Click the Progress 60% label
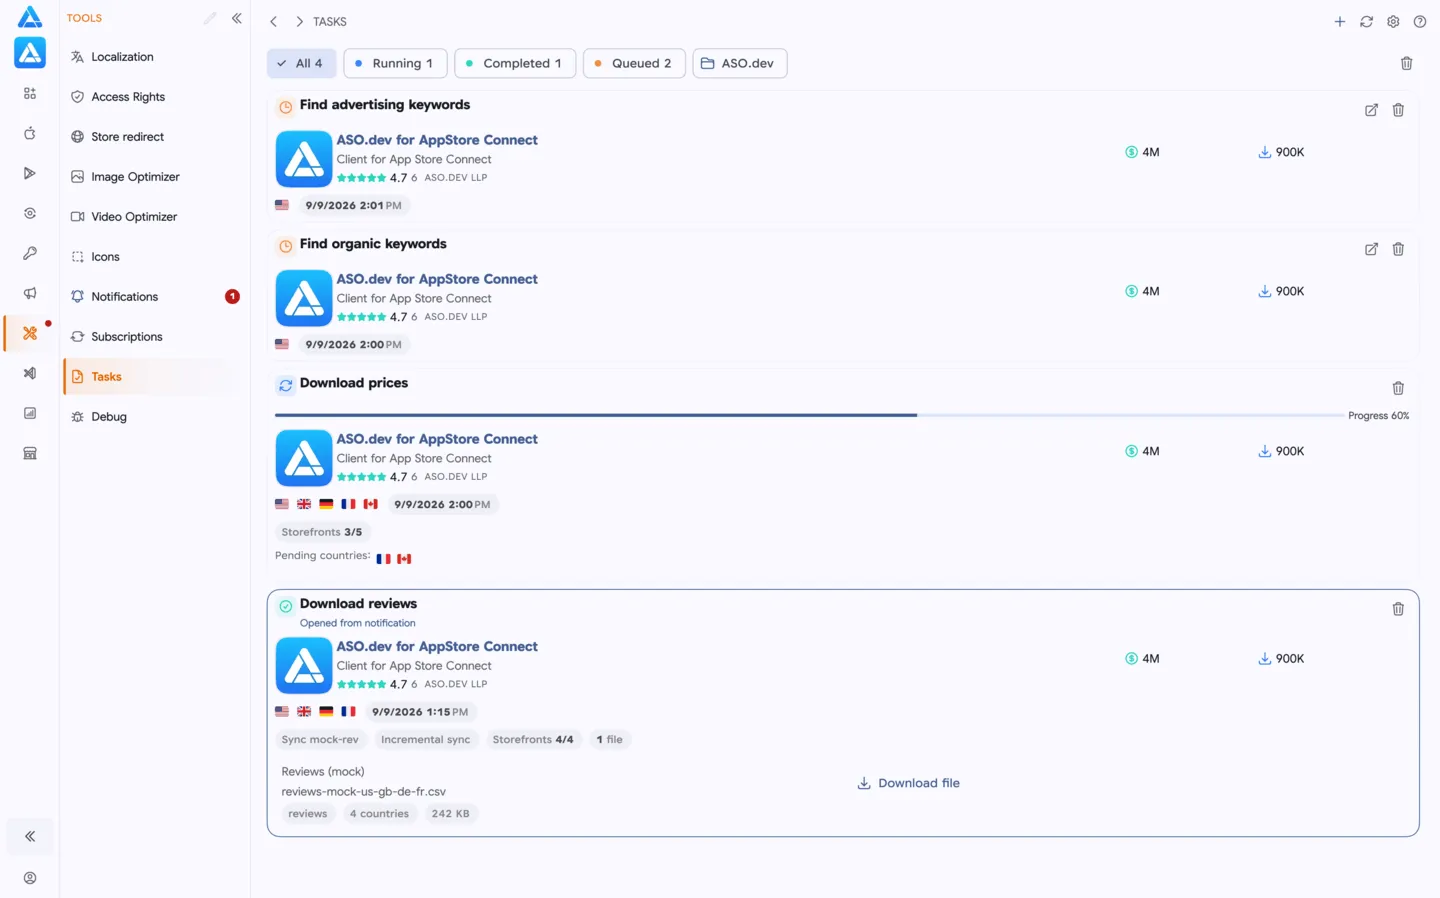Image resolution: width=1440 pixels, height=898 pixels. coord(1378,416)
